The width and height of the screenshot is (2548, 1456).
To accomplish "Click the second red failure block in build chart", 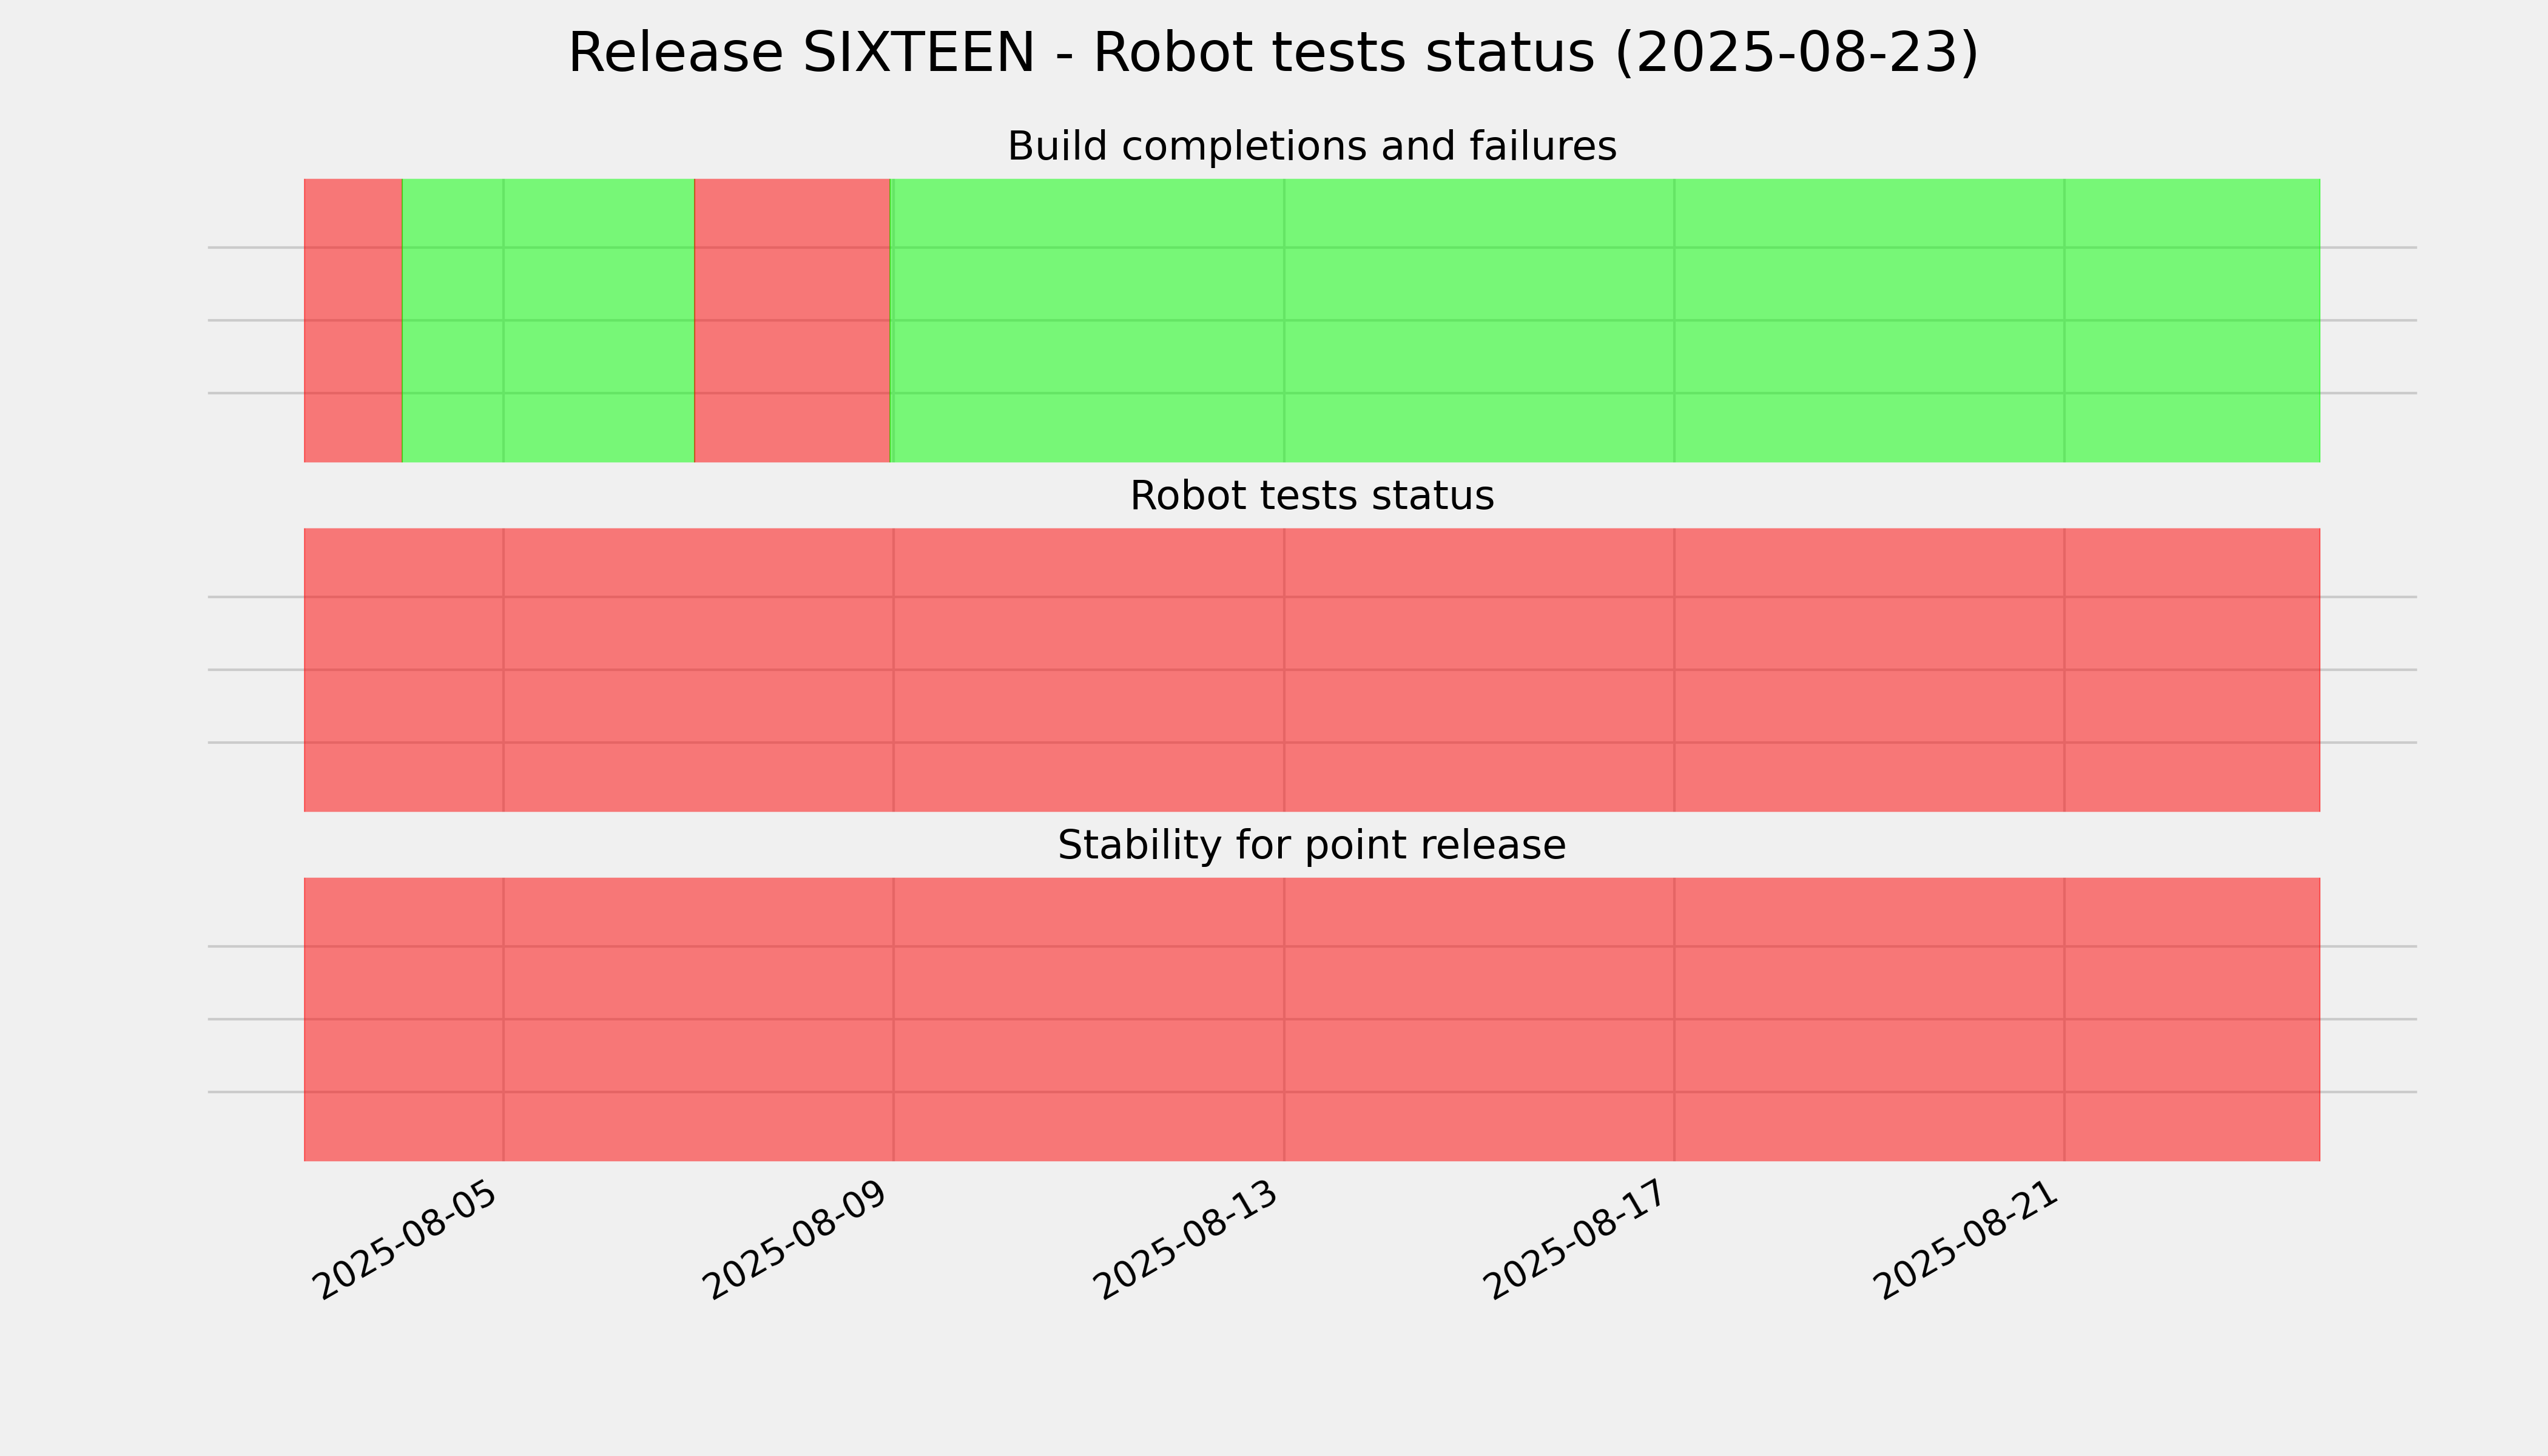I will point(792,320).
